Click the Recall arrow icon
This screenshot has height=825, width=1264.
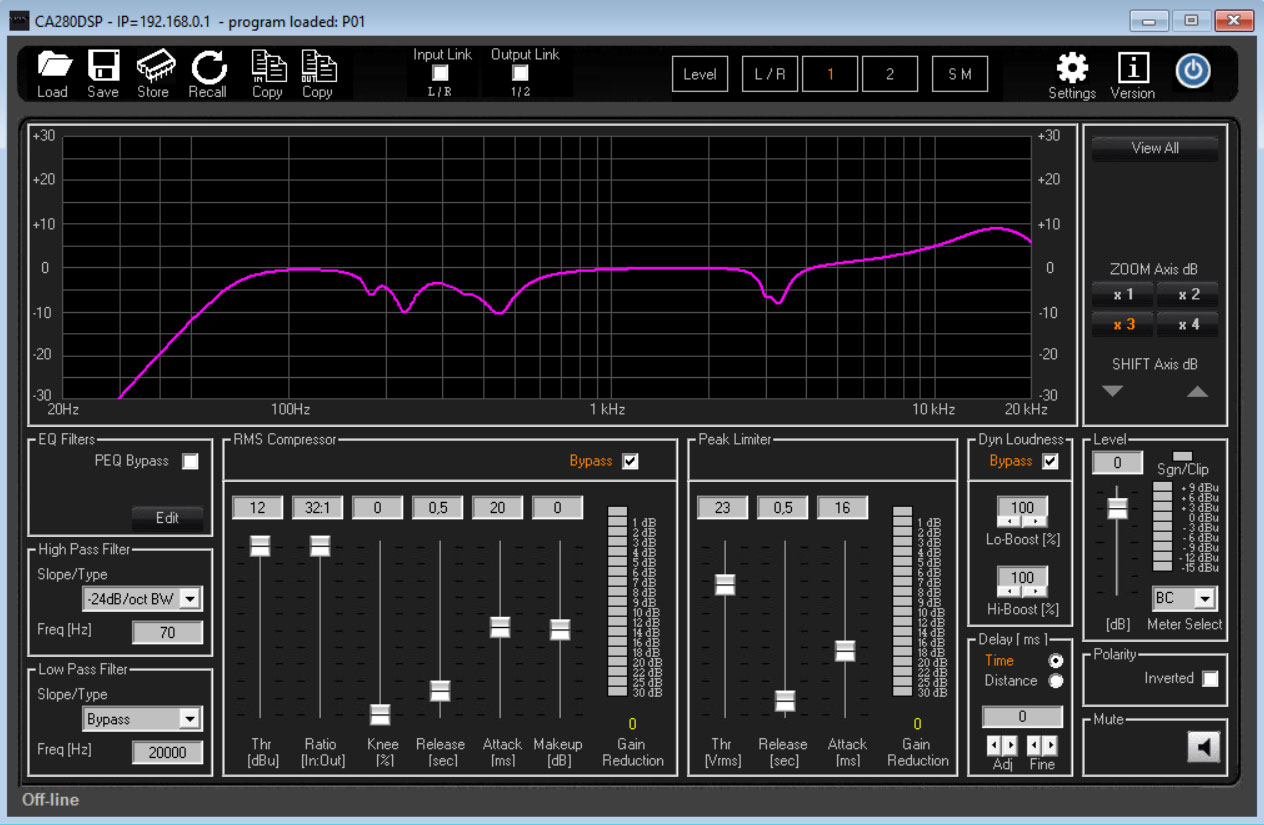209,67
